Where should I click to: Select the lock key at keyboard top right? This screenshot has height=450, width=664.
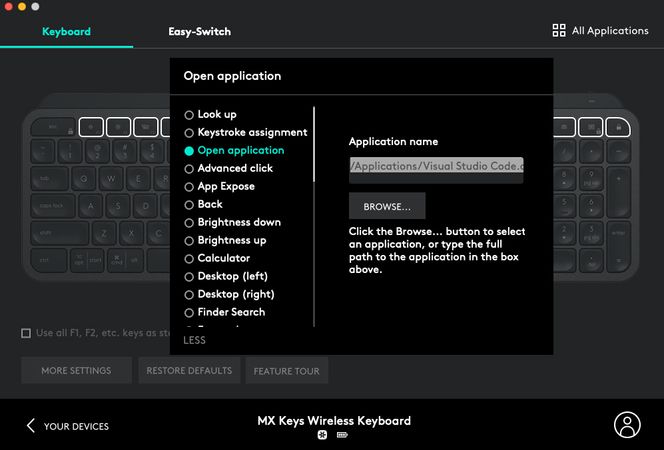click(x=618, y=127)
